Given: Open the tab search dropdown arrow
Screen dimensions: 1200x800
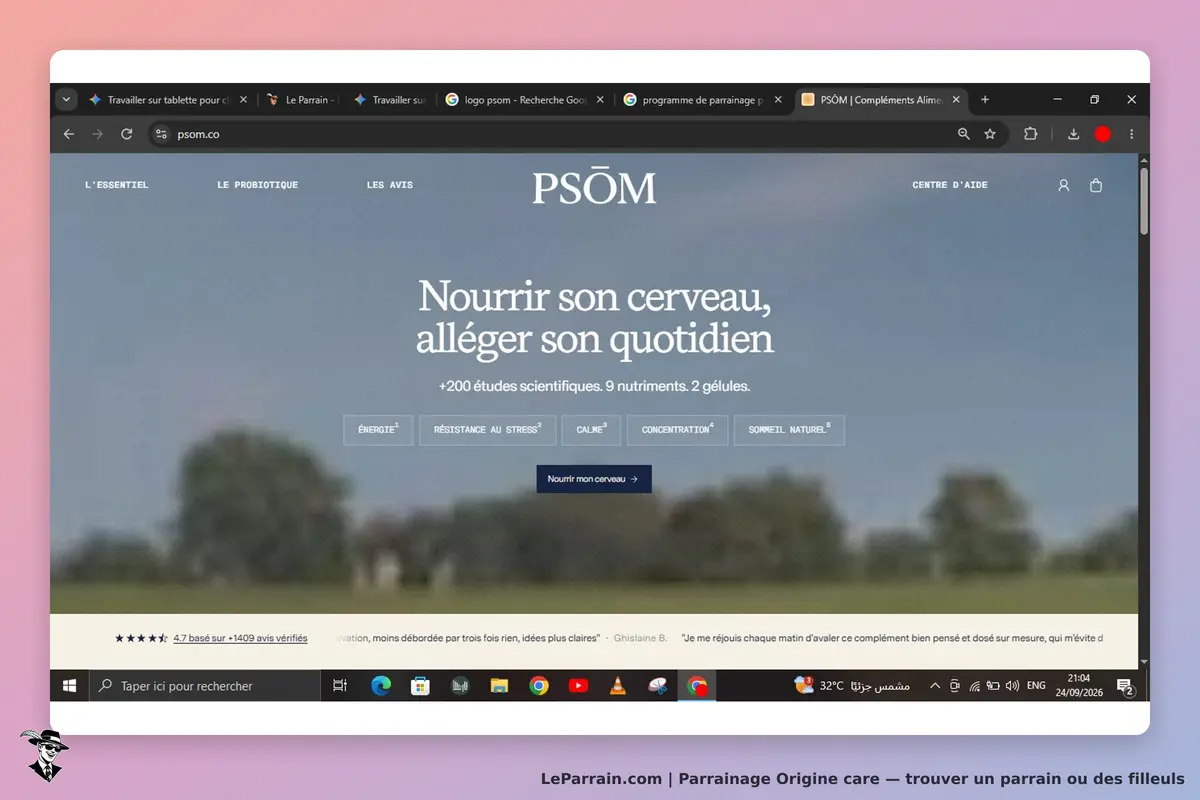Looking at the screenshot, I should (66, 100).
